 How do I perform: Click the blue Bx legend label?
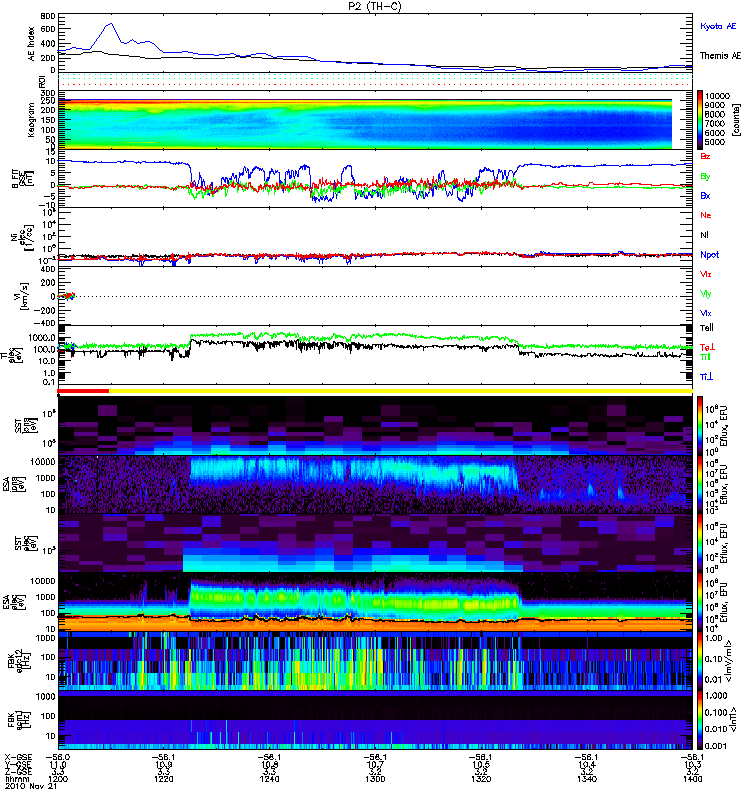click(705, 195)
